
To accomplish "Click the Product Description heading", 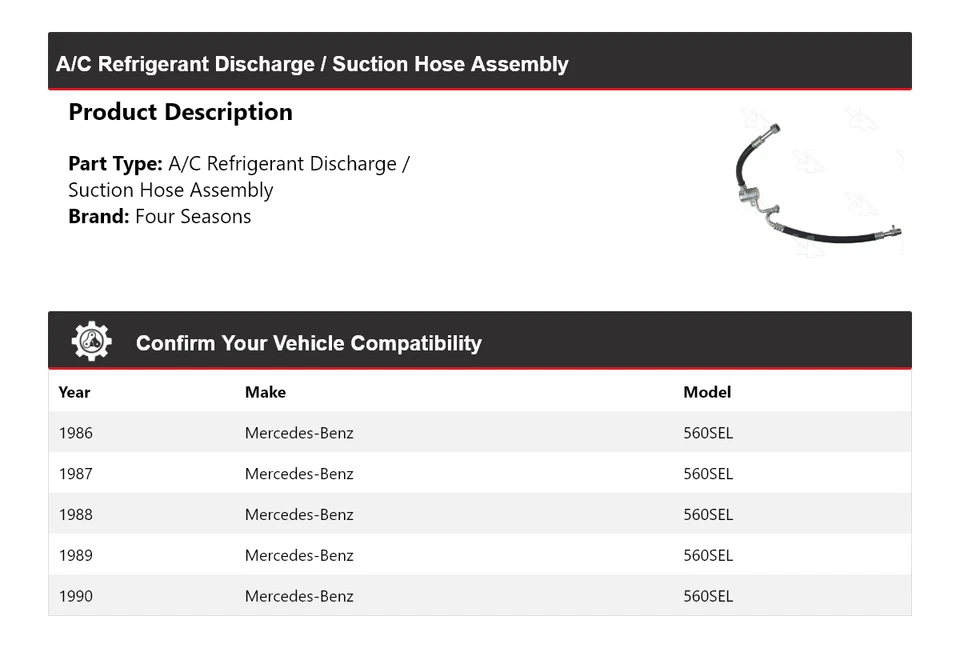I will [180, 112].
